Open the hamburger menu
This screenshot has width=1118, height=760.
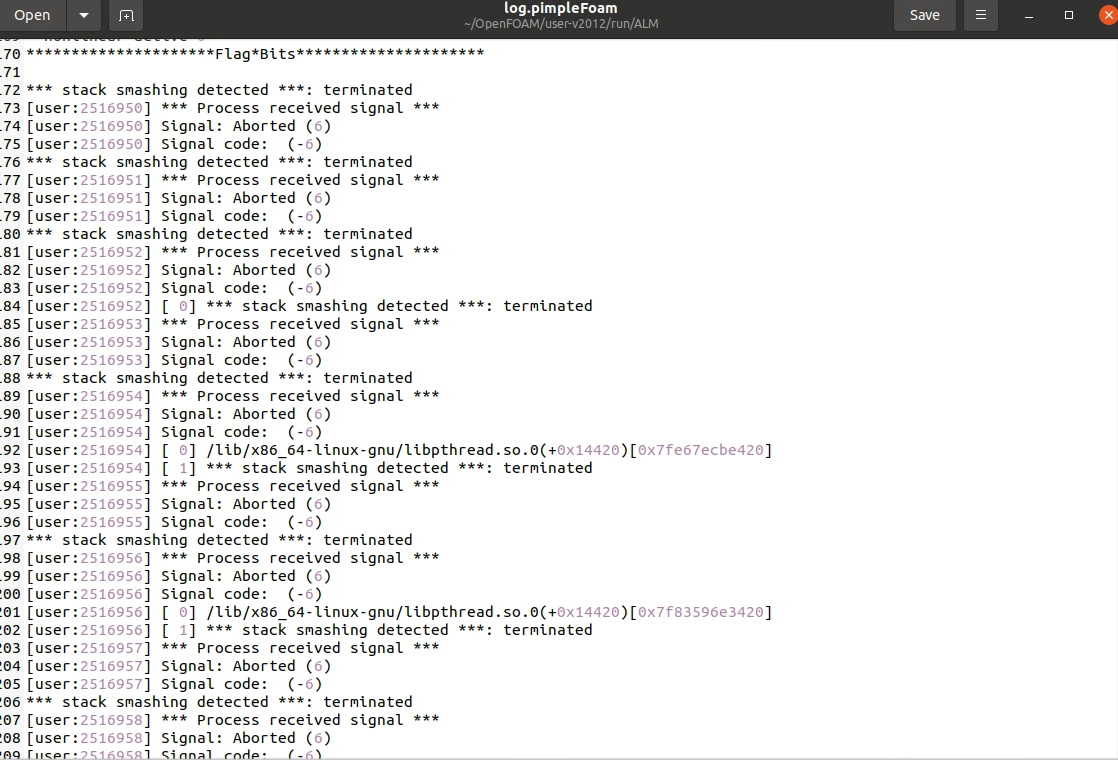(x=980, y=15)
